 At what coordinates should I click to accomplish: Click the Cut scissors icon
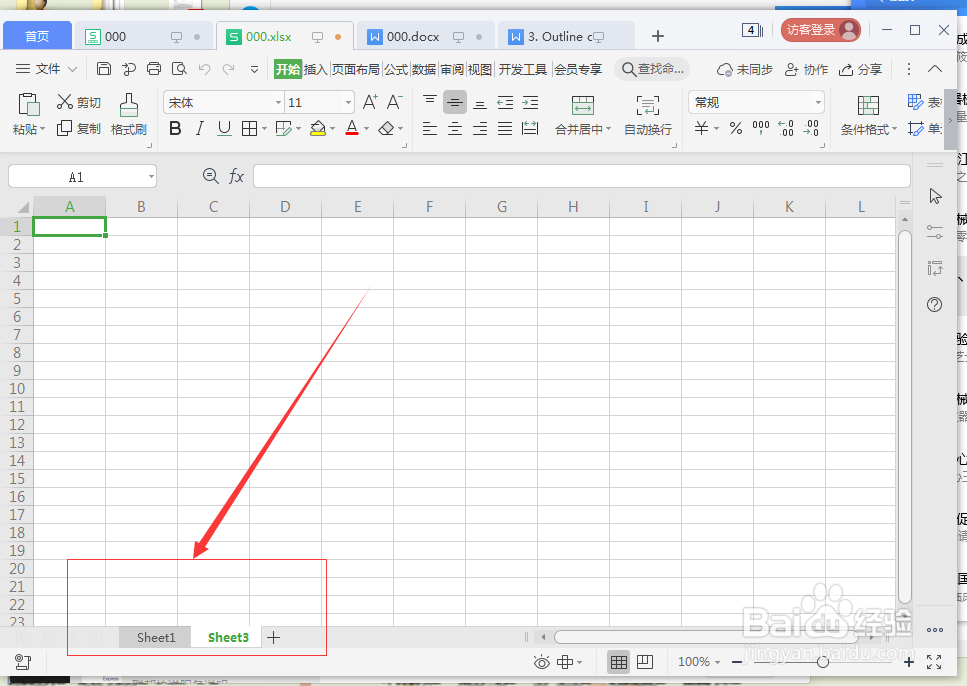click(x=65, y=102)
